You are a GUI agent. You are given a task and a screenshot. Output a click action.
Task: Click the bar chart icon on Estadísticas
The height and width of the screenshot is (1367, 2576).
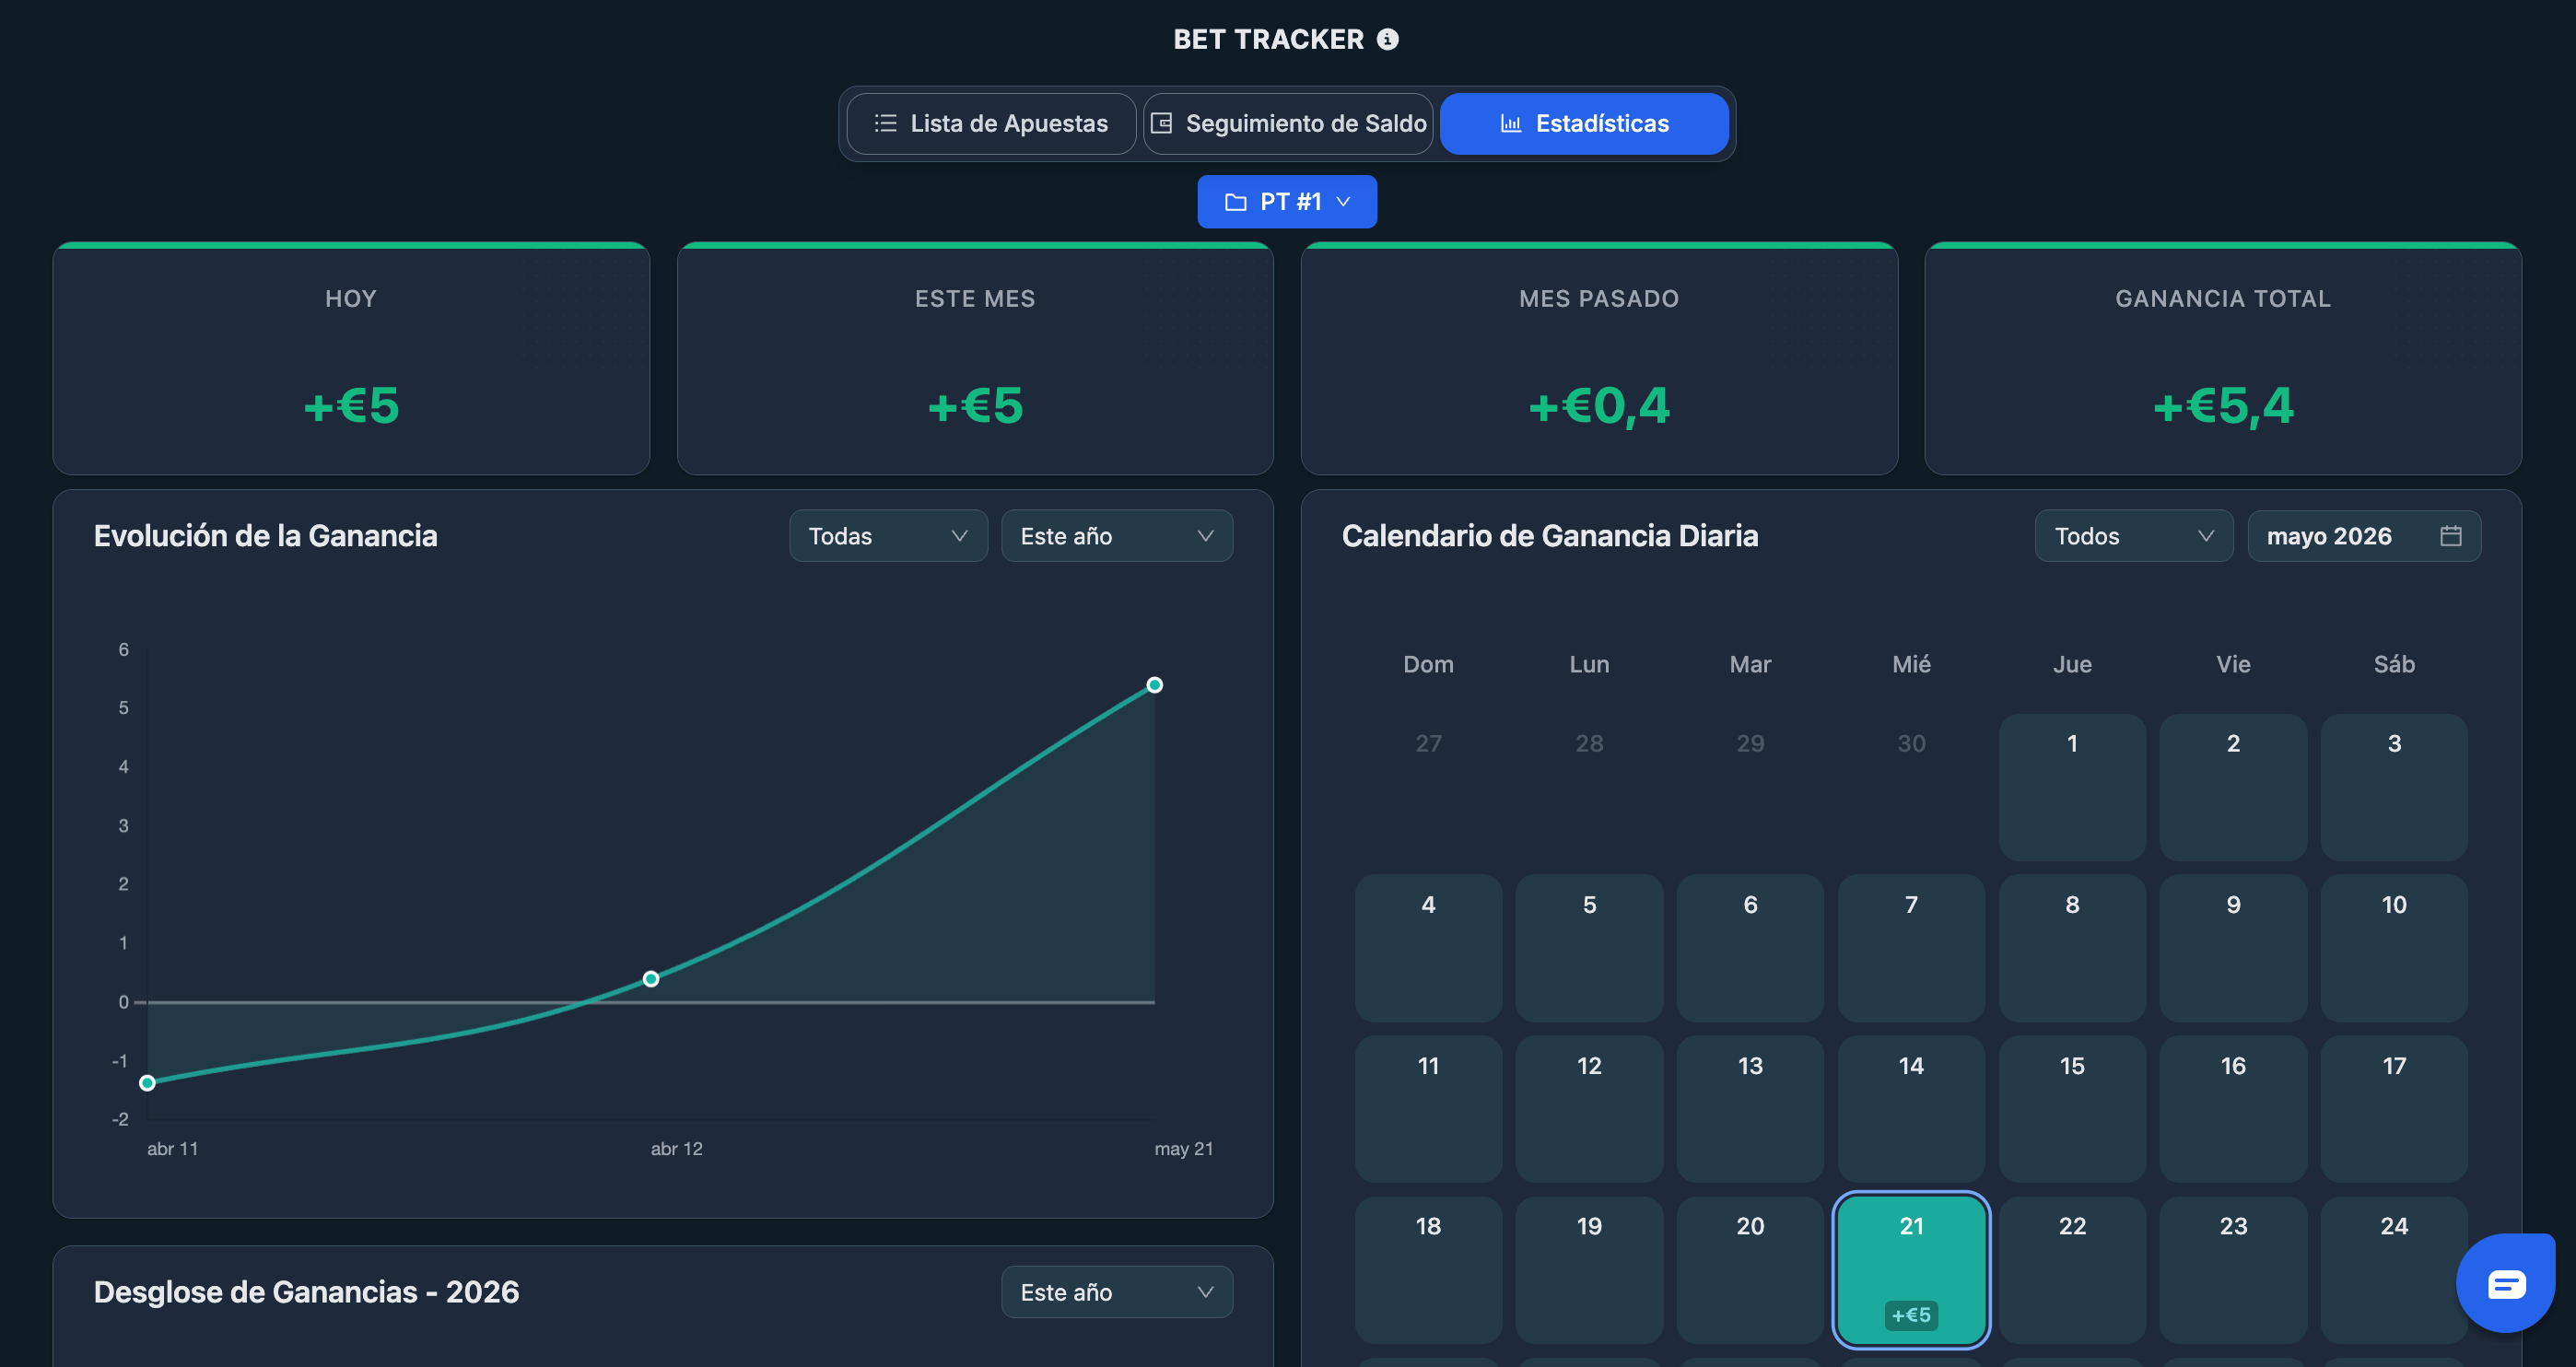1510,123
